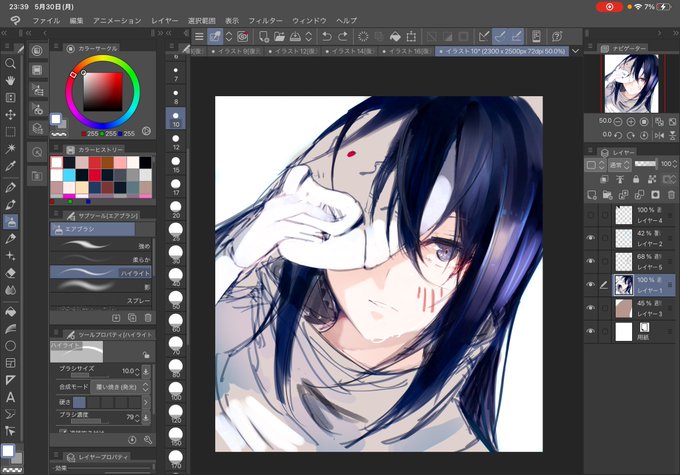Delete sub tool trash icon
Screen dimensions: 680x475
pos(147,318)
